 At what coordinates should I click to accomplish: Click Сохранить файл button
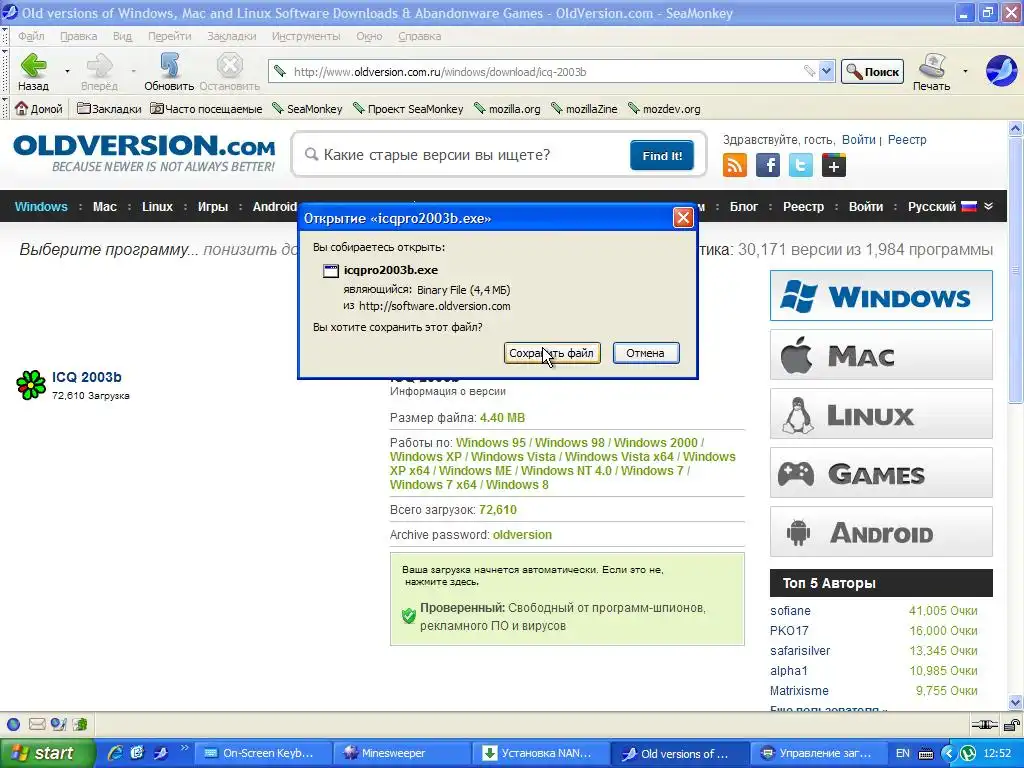552,353
